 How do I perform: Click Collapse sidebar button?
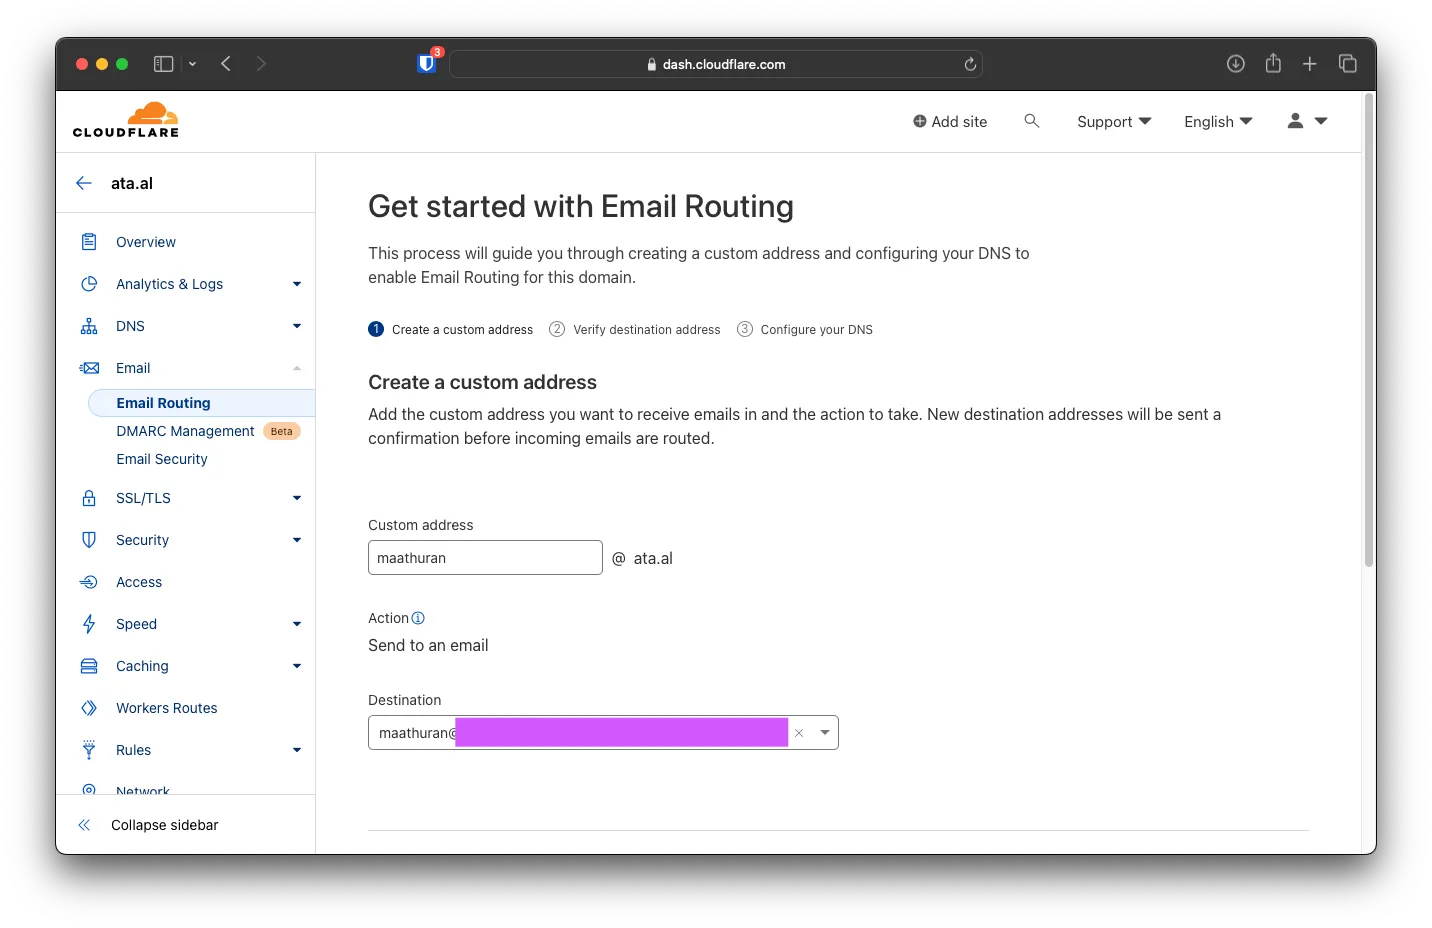coord(148,825)
